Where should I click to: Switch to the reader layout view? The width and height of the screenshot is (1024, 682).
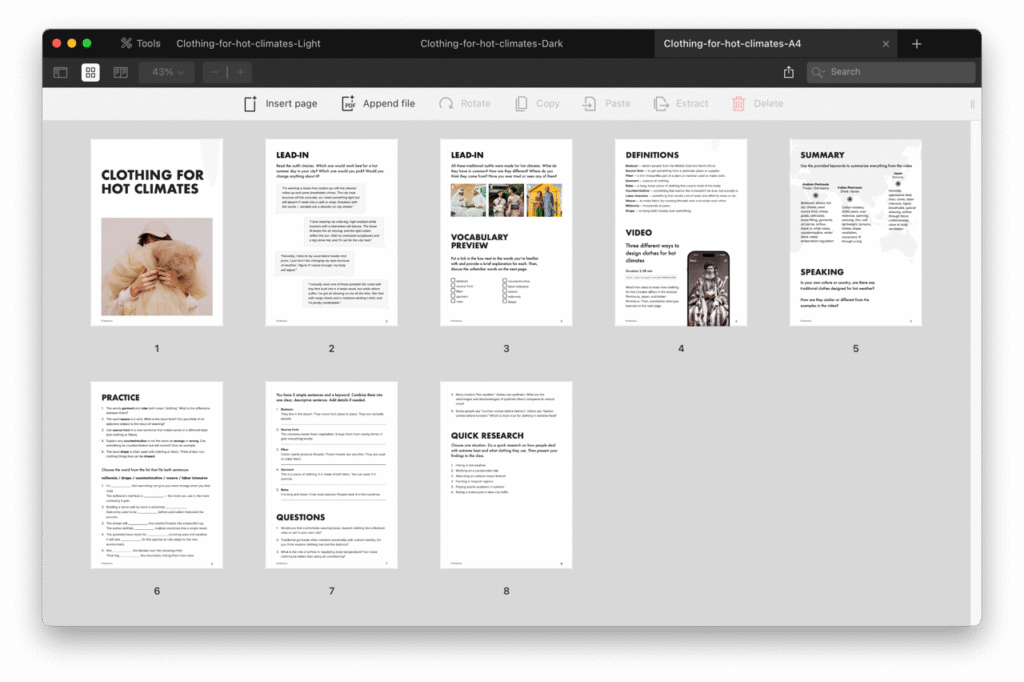pyautogui.click(x=120, y=72)
